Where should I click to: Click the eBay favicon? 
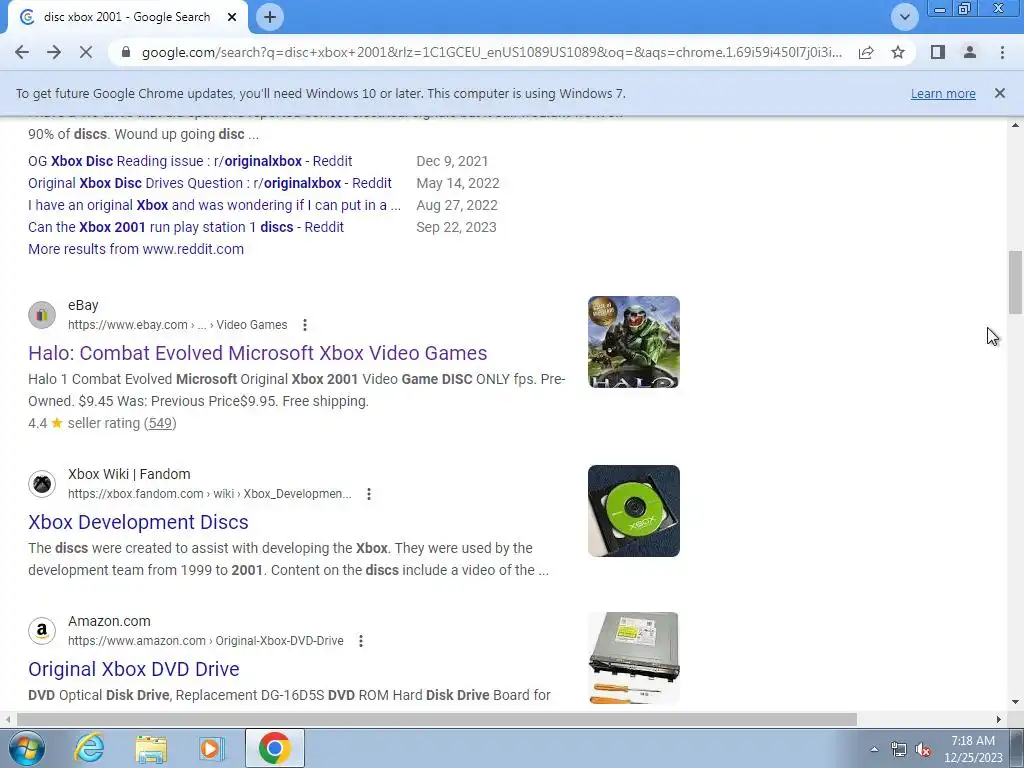click(x=42, y=315)
